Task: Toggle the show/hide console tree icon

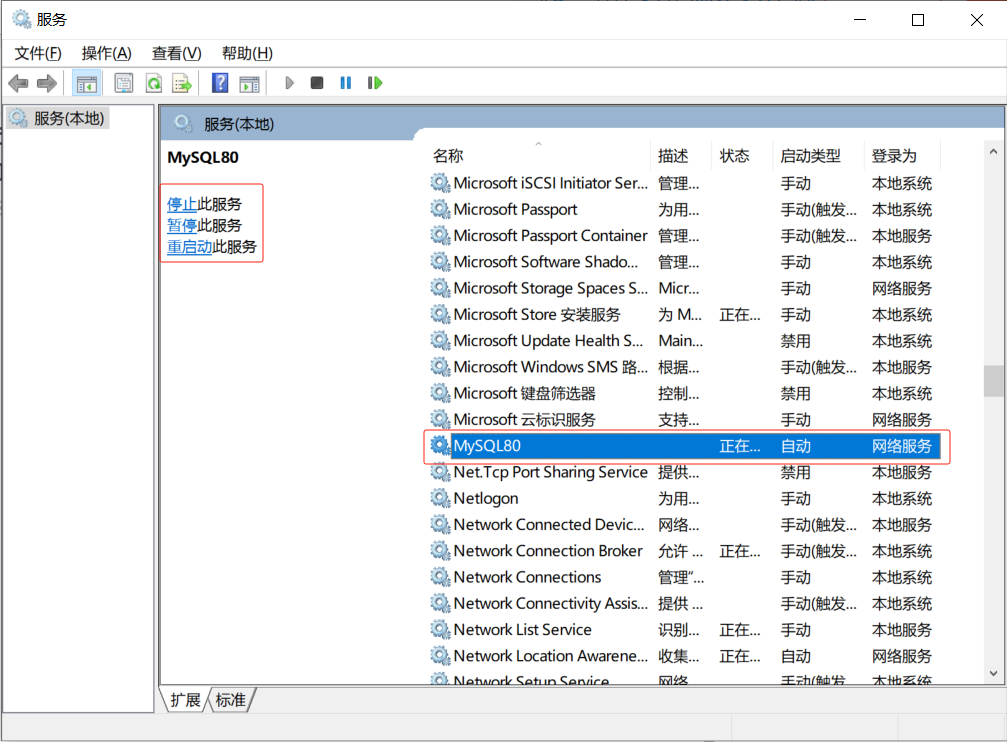Action: coord(86,83)
